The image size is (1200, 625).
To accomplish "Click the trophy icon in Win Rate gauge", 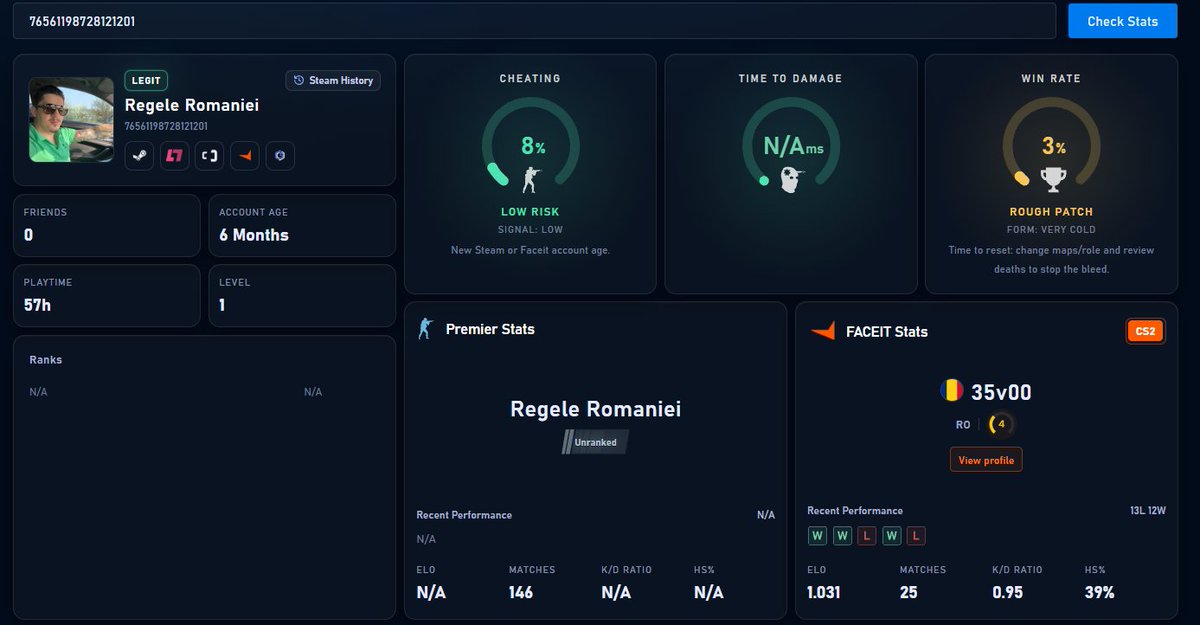I will (x=1051, y=179).
